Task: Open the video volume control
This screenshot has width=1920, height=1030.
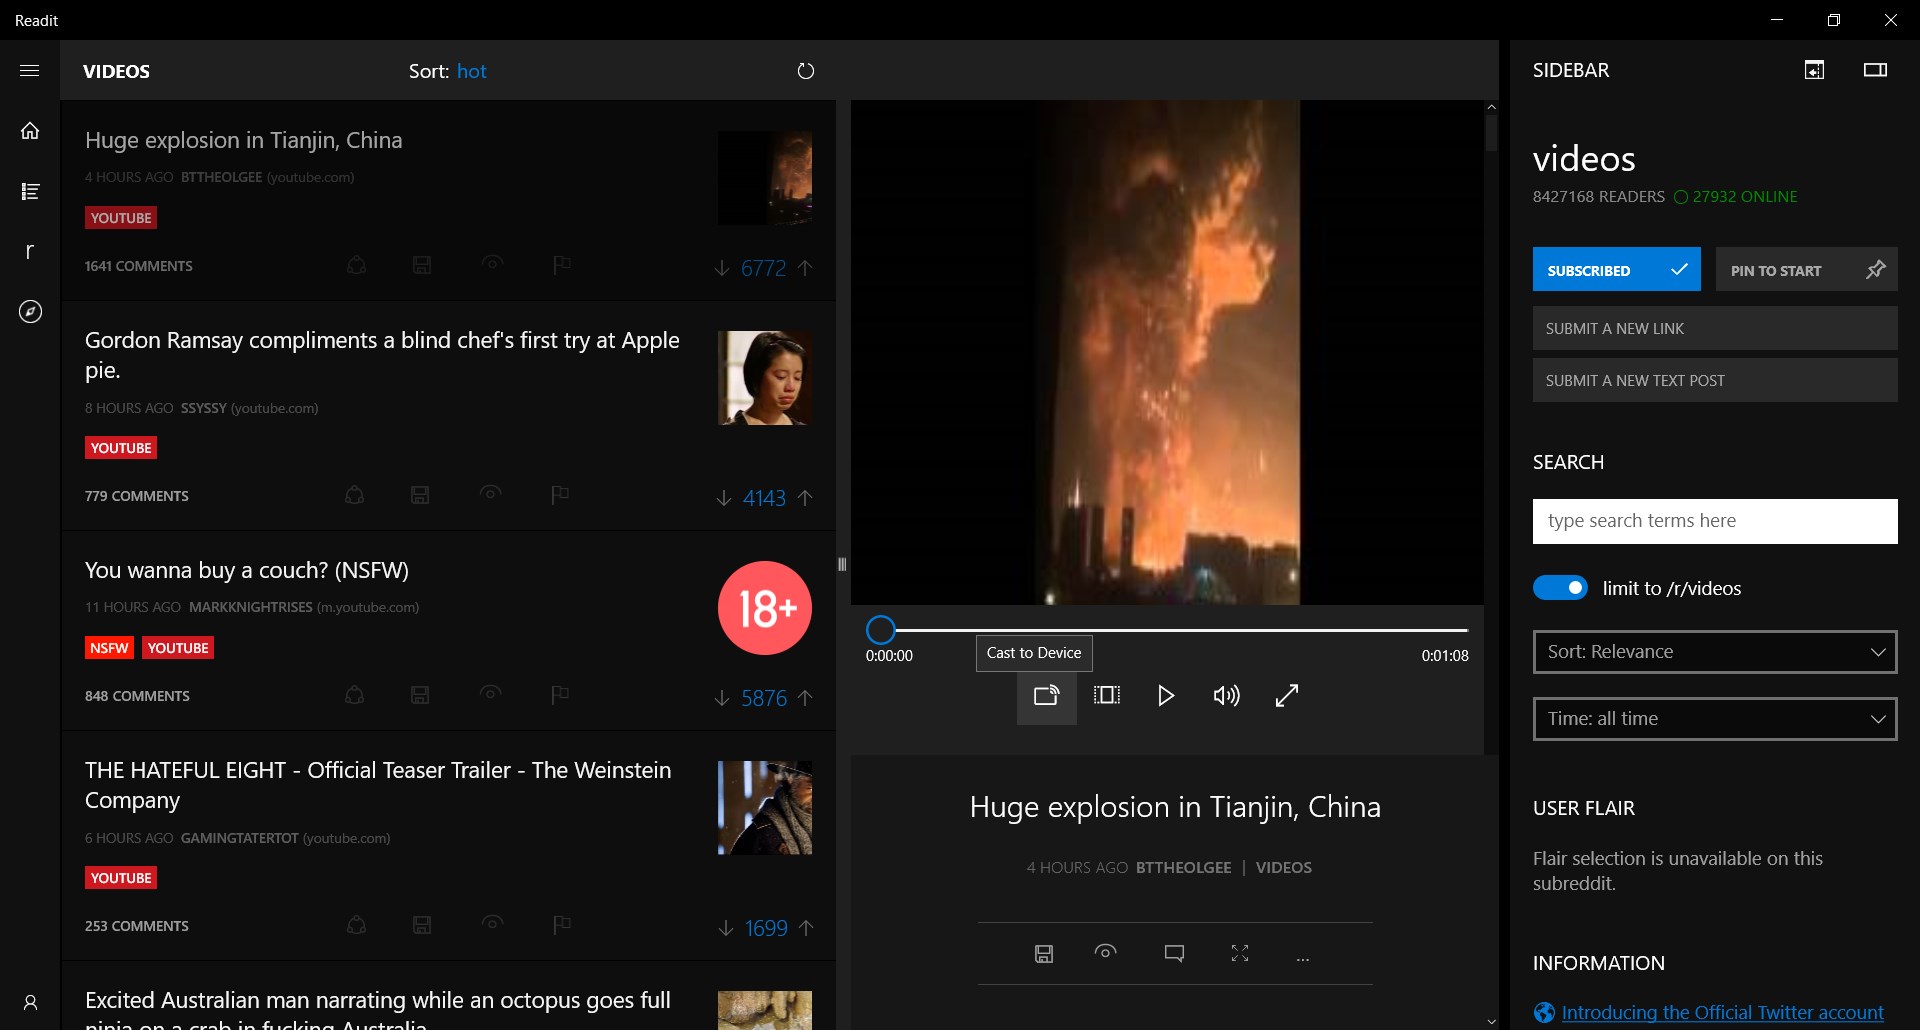Action: coord(1226,696)
